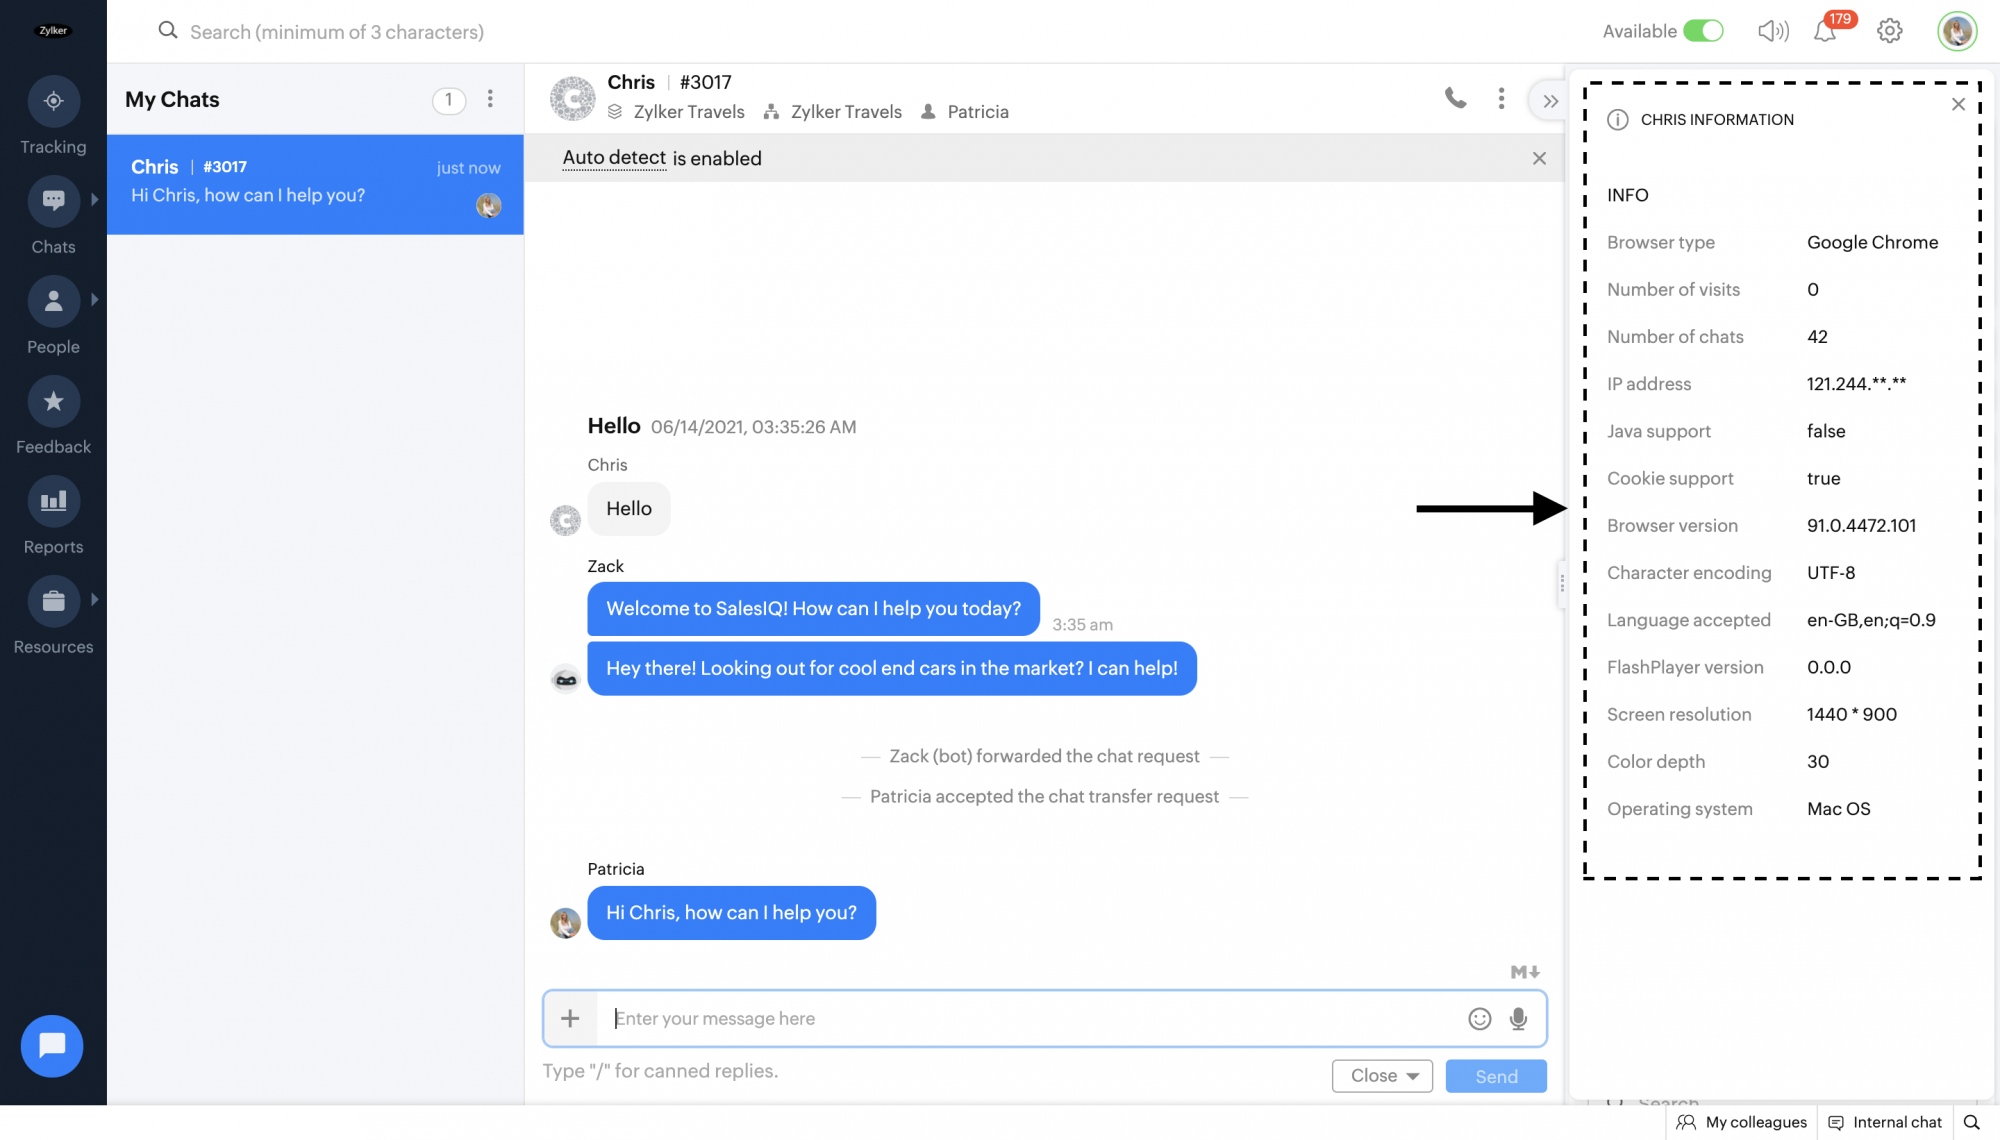
Task: Click the message input field
Action: click(x=1030, y=1018)
